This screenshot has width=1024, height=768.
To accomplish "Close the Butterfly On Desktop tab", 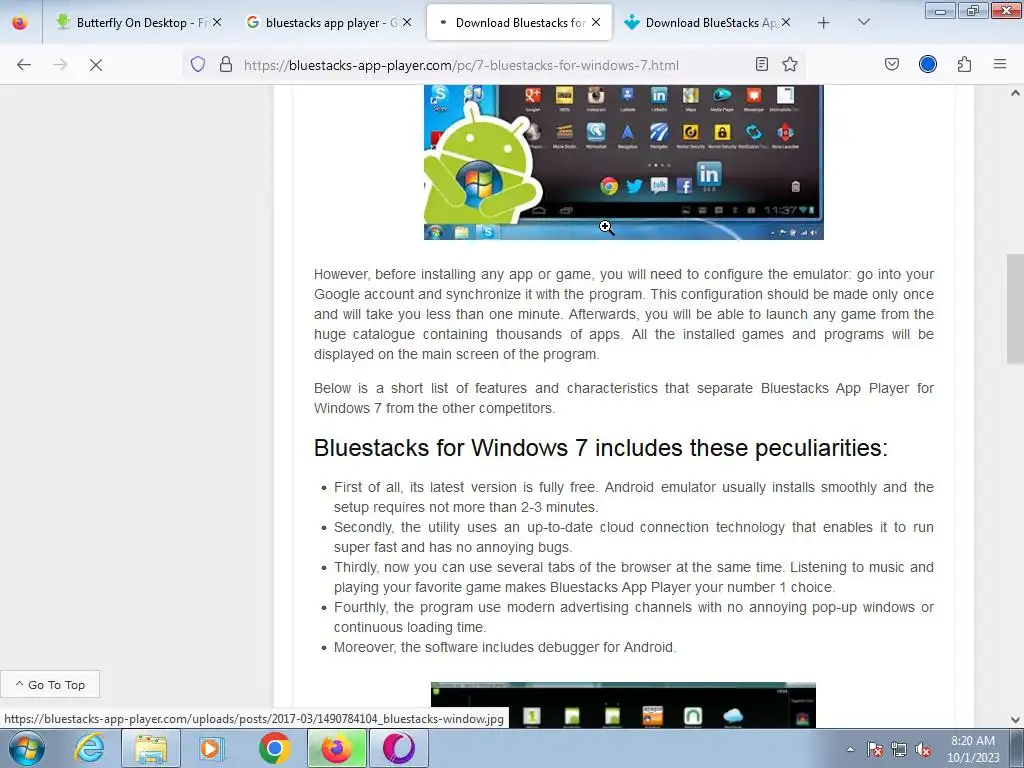I will point(217,22).
